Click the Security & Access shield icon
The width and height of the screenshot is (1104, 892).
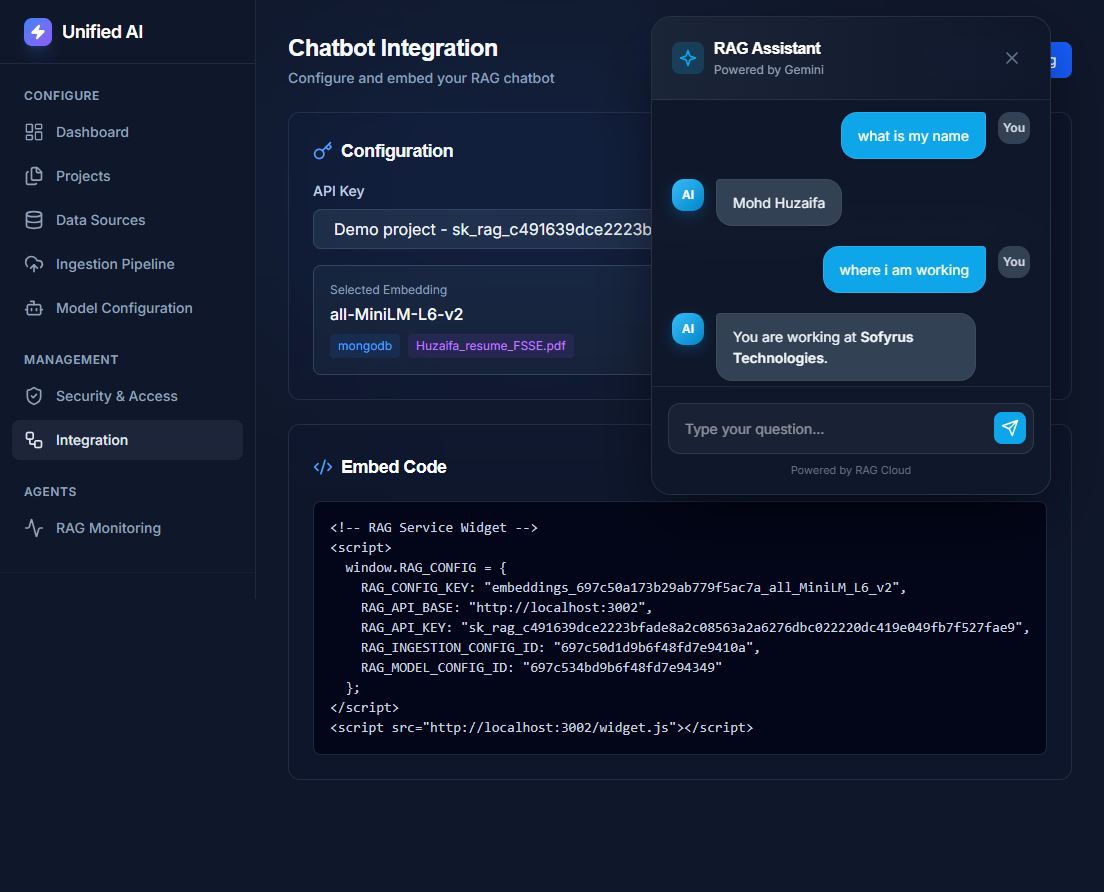(34, 396)
